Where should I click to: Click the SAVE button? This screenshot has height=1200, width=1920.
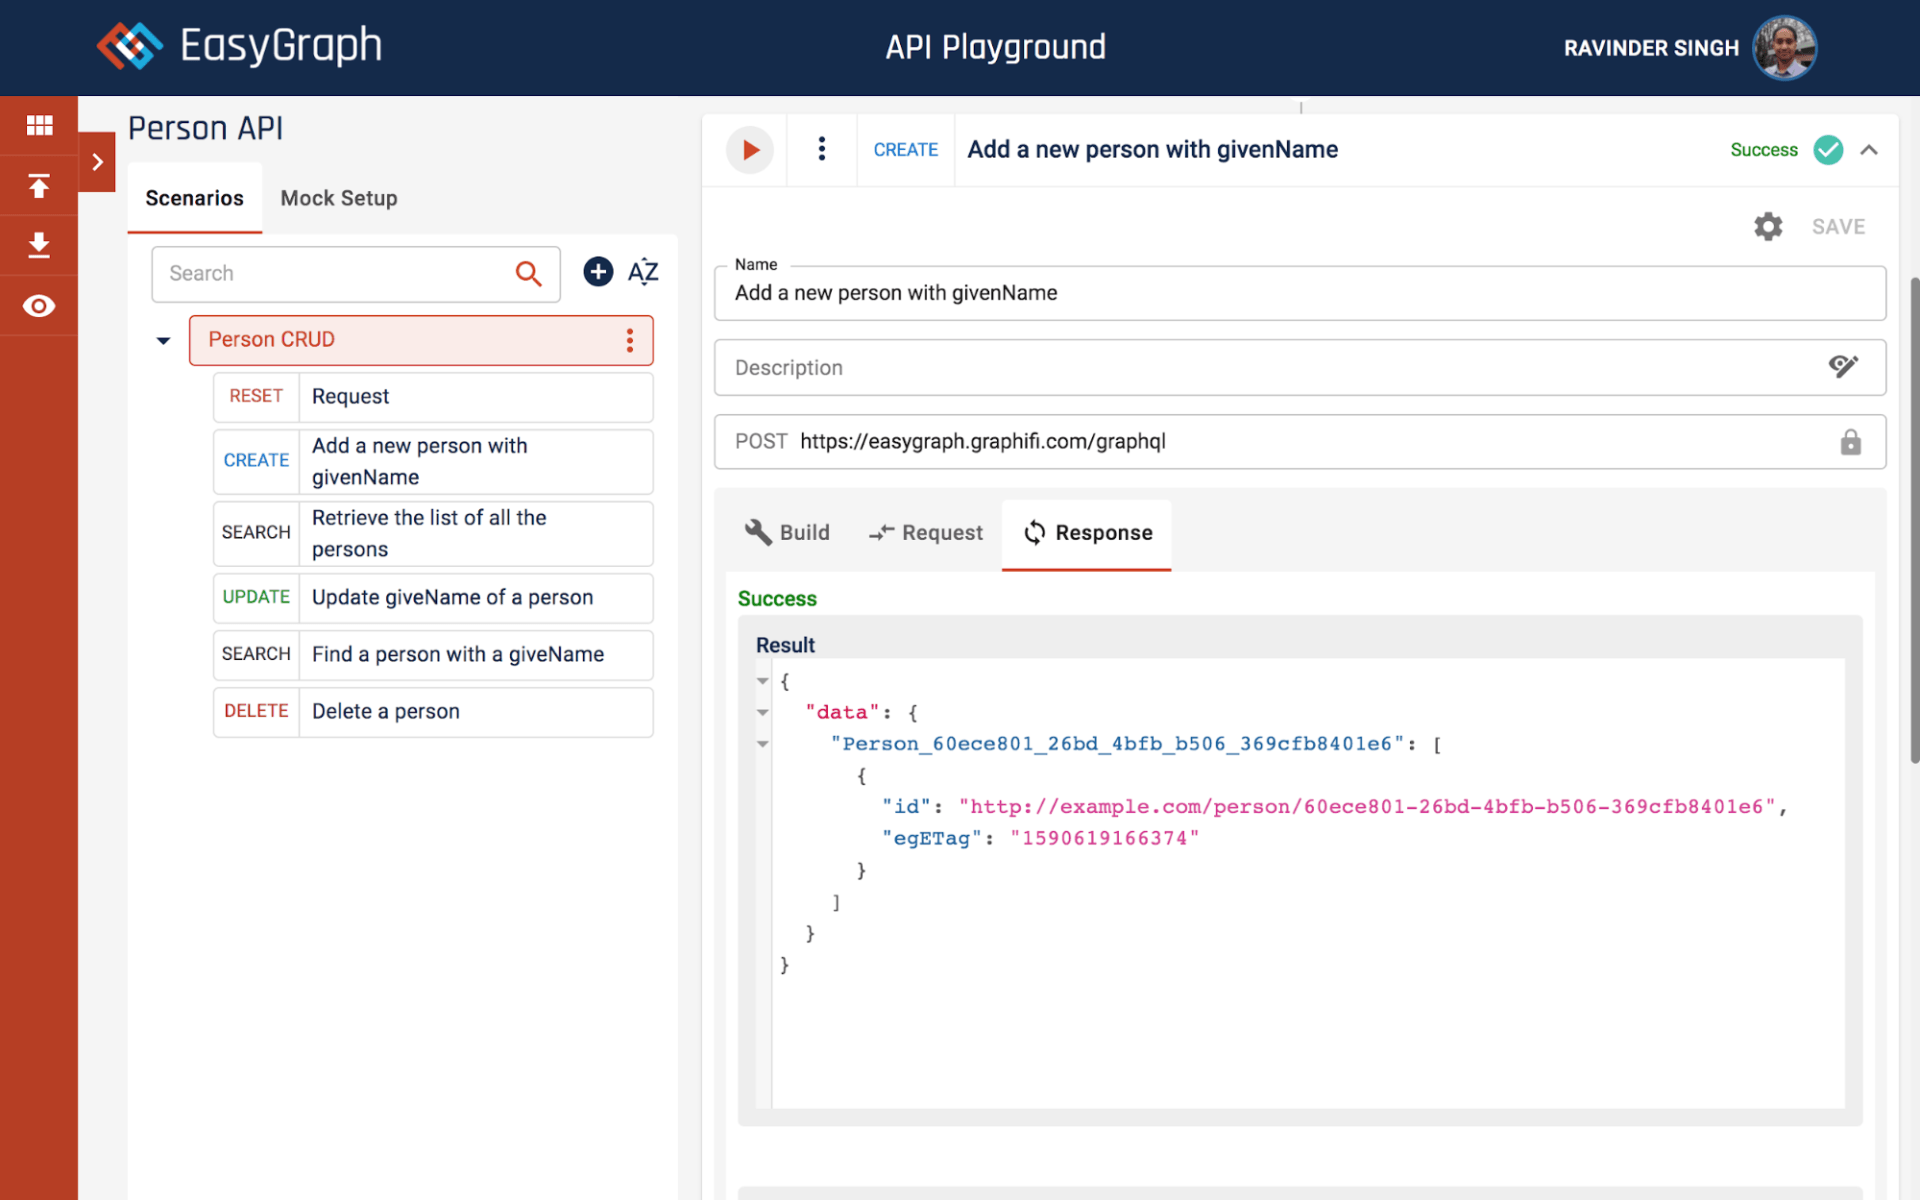(1838, 227)
